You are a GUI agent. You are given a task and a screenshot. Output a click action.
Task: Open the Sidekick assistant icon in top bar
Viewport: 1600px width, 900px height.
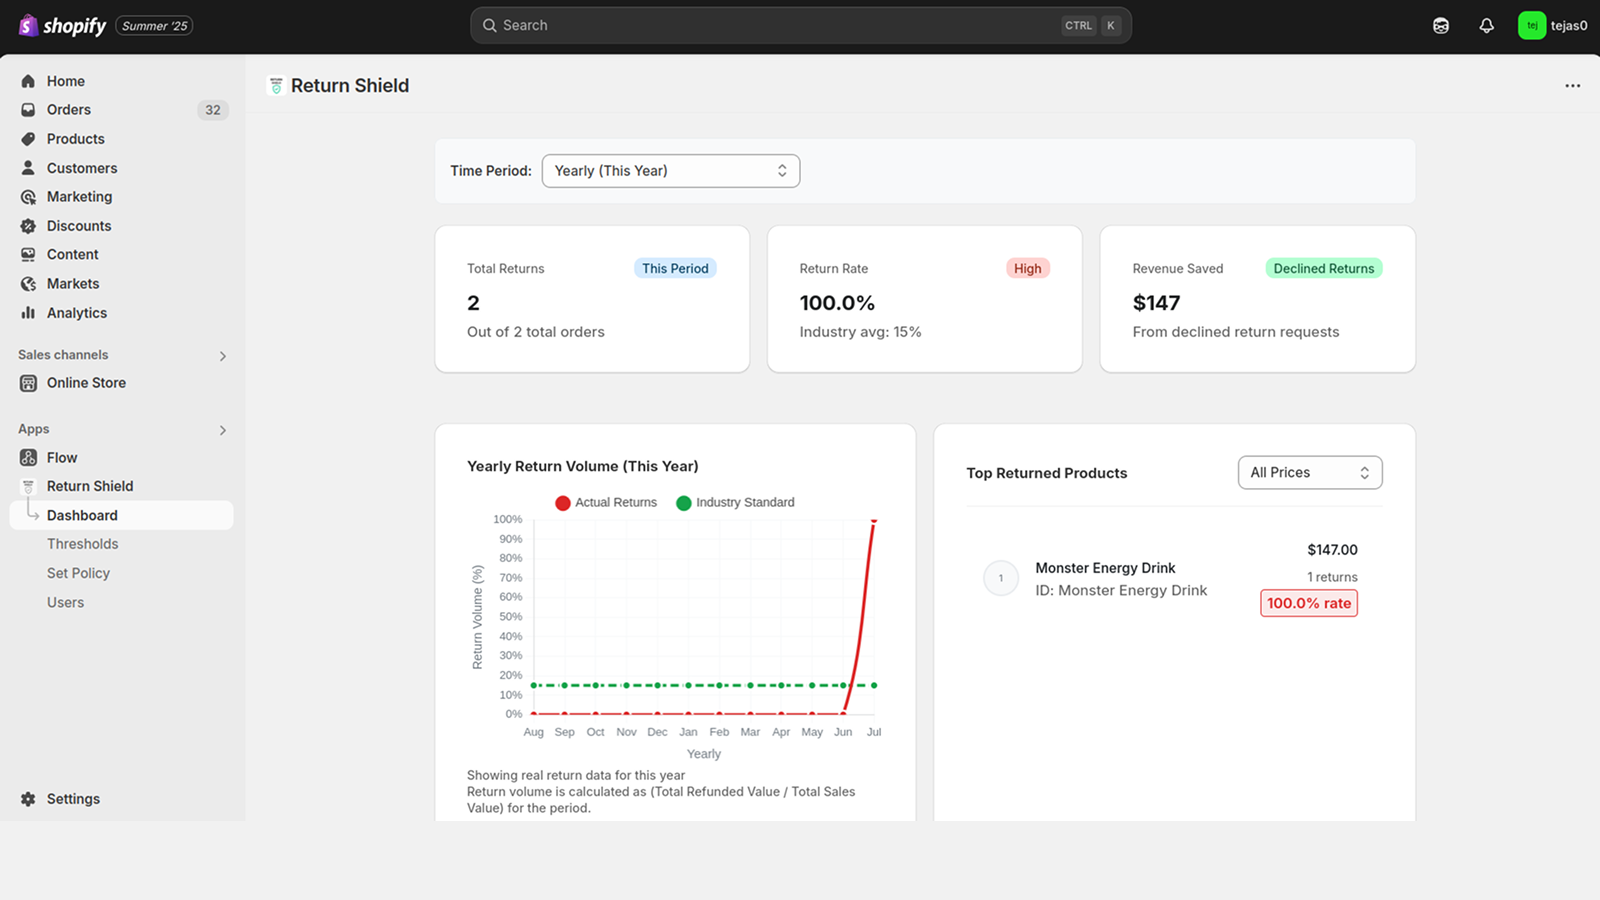[1440, 26]
